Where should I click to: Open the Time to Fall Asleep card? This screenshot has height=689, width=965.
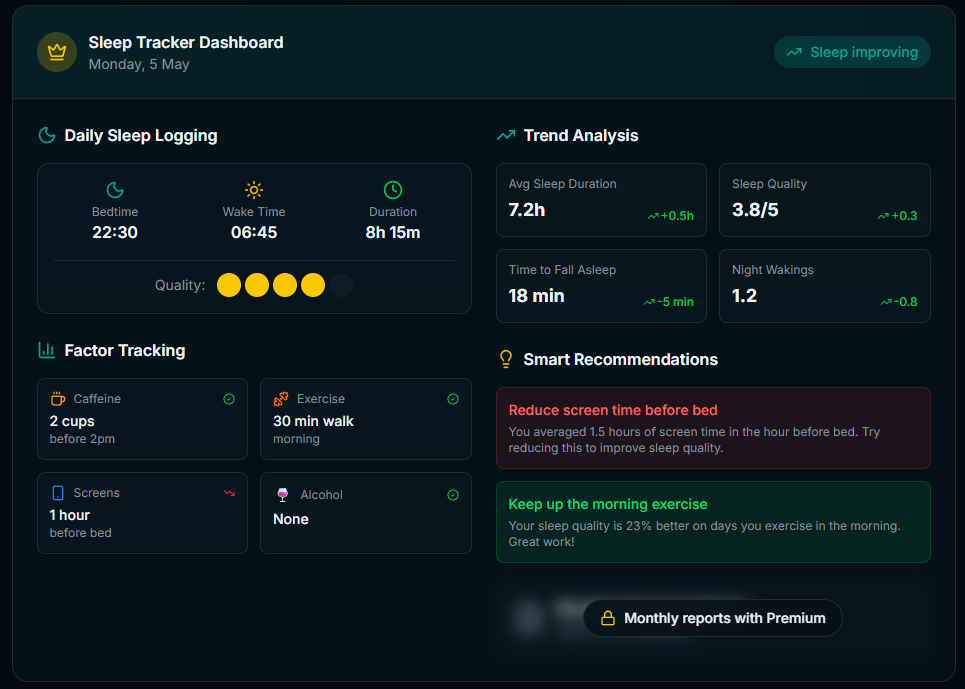click(601, 286)
